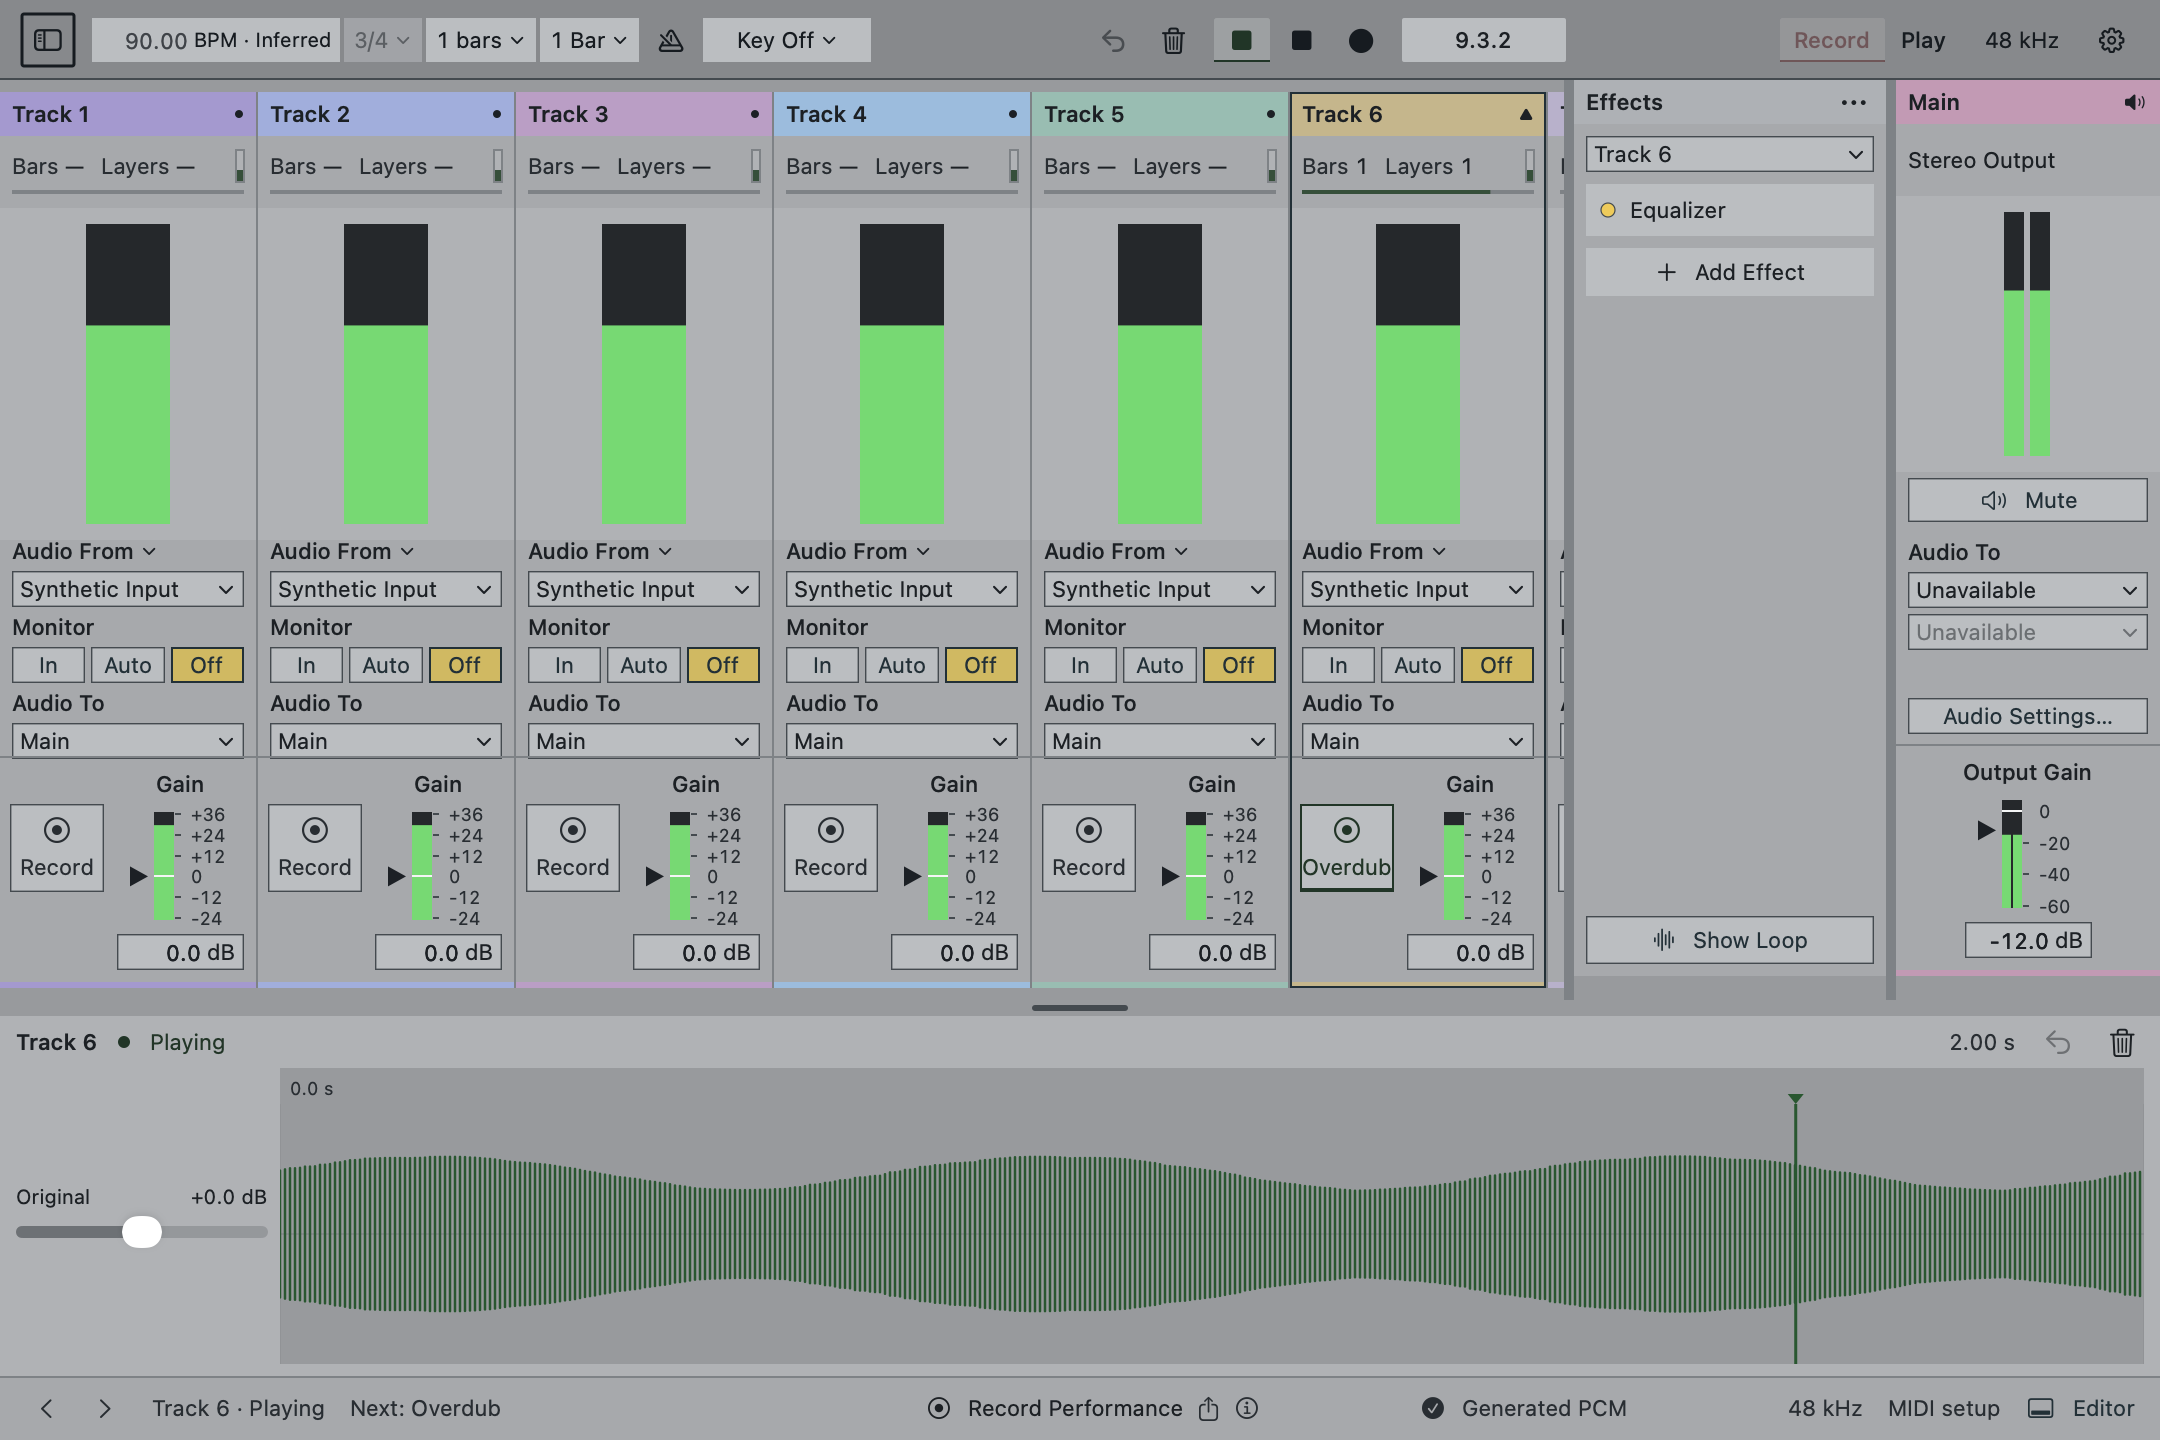Click the Track 6 waveform playhead marker

pos(1795,1099)
